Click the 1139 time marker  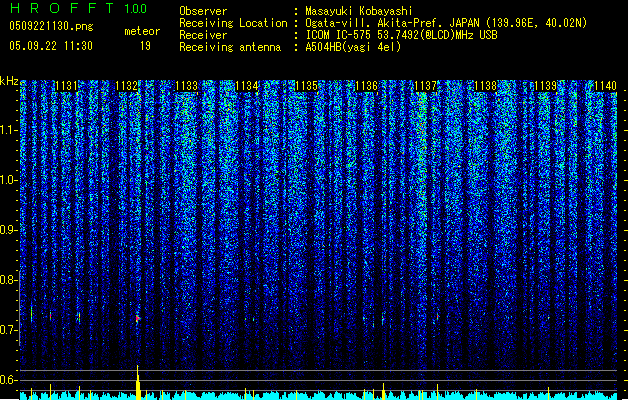click(546, 86)
